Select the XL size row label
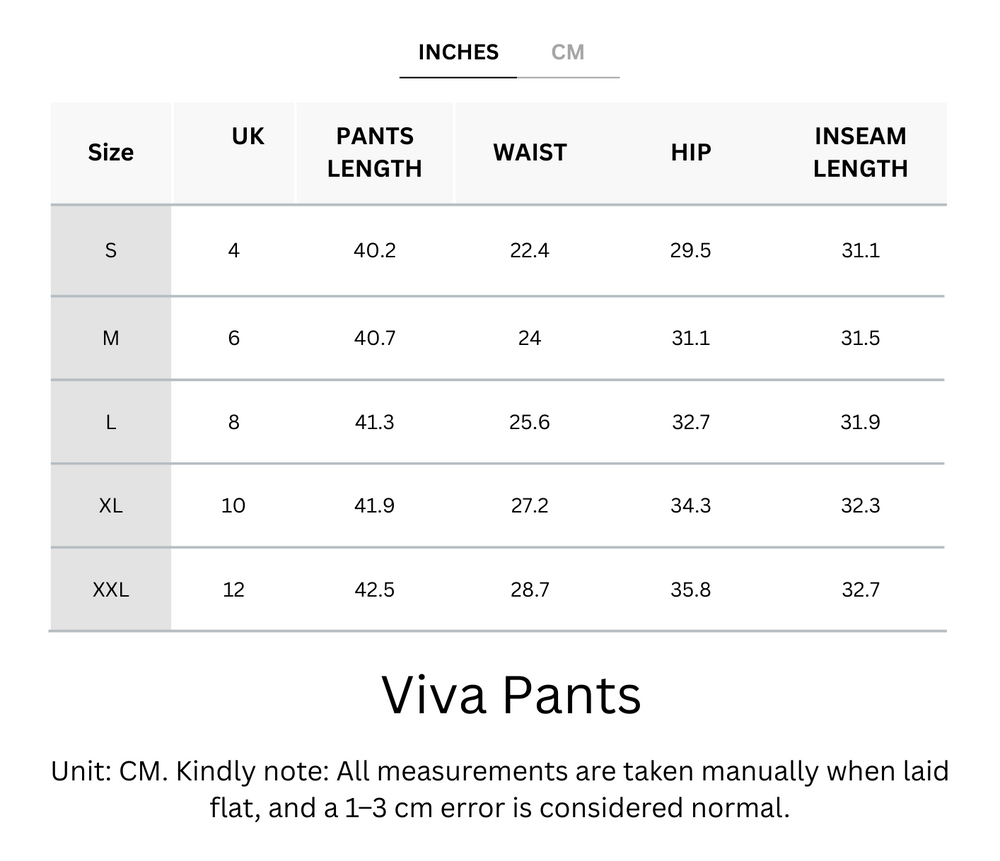The width and height of the screenshot is (1000, 861). click(110, 505)
